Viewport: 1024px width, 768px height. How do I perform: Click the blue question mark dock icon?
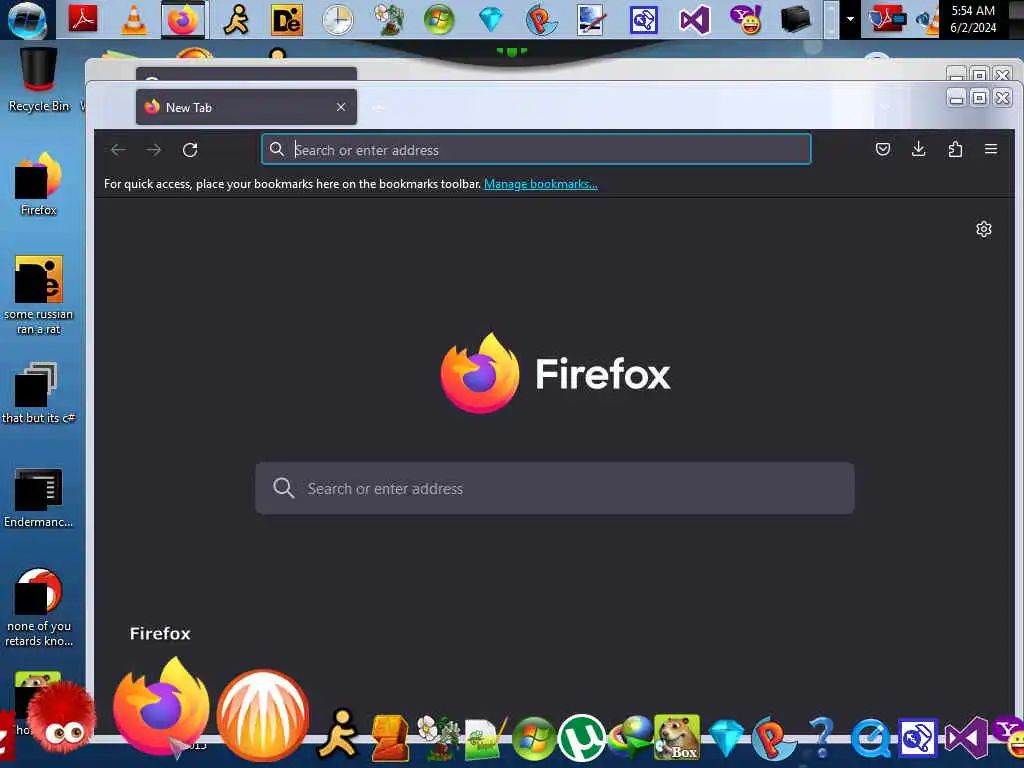[822, 738]
